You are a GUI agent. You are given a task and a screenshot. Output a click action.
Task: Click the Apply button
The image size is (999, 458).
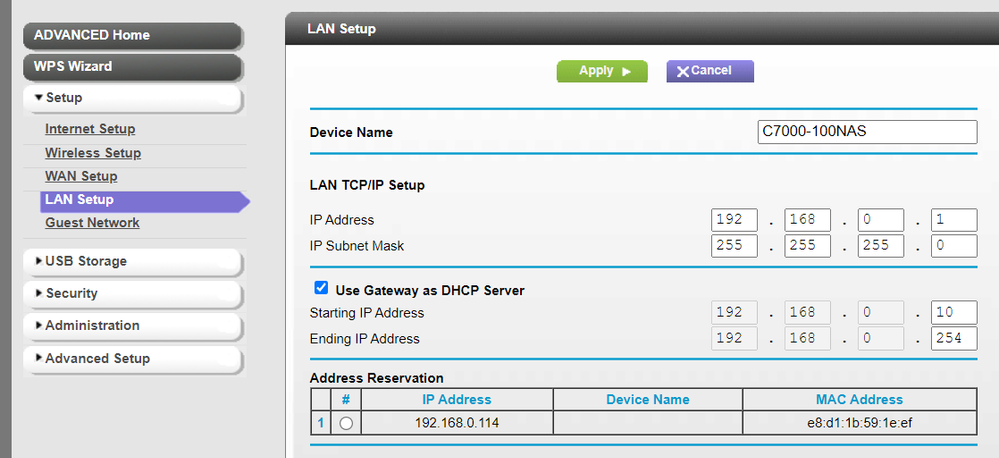click(x=602, y=71)
